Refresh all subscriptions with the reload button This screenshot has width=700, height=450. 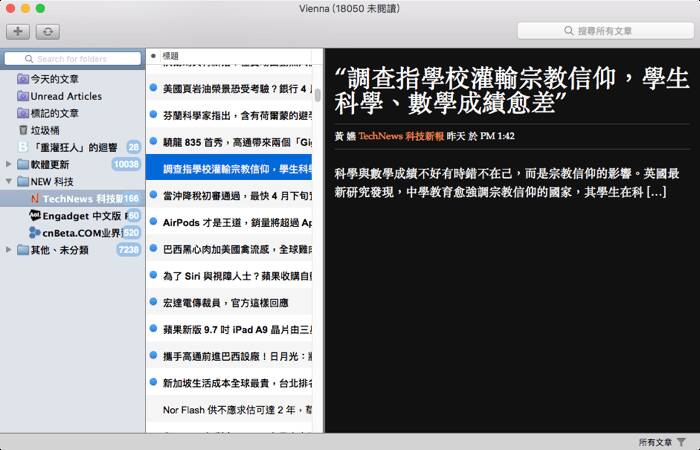[48, 31]
